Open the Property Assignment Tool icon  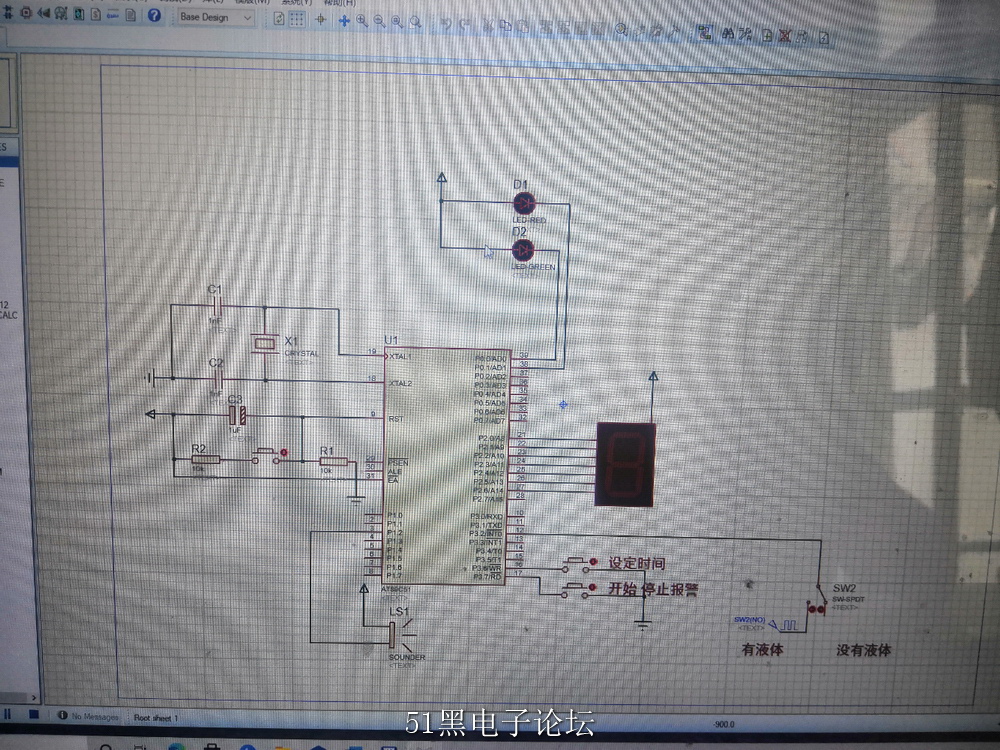click(744, 34)
